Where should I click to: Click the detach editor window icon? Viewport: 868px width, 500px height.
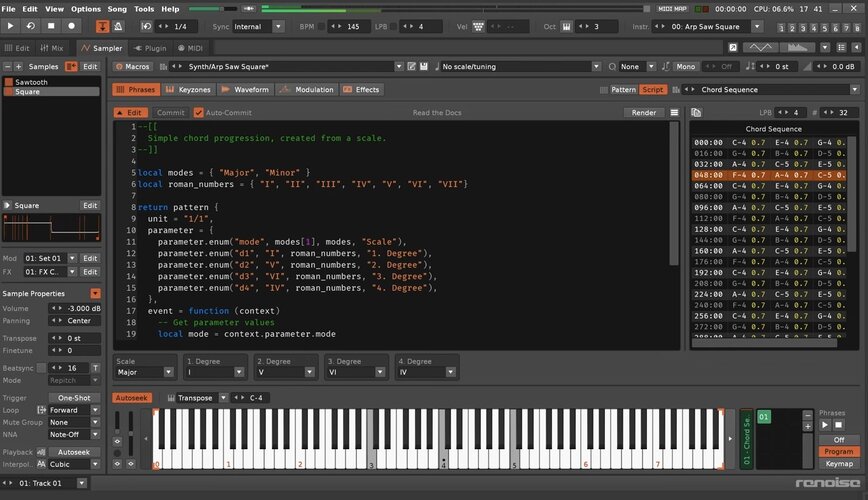pyautogui.click(x=732, y=48)
